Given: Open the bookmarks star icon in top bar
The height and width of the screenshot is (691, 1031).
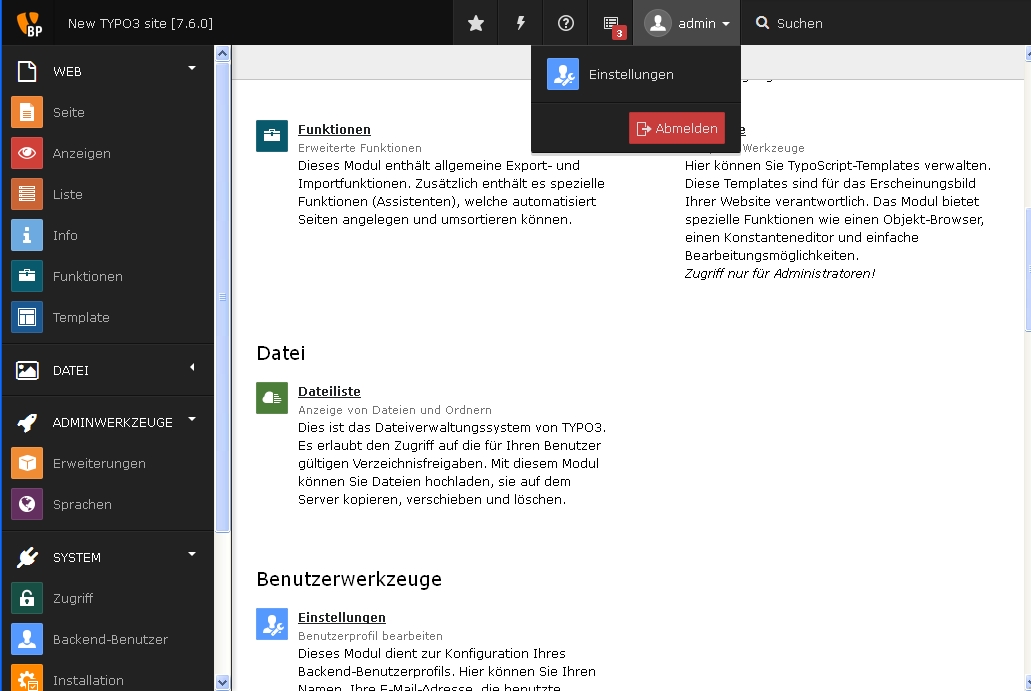Looking at the screenshot, I should (476, 23).
